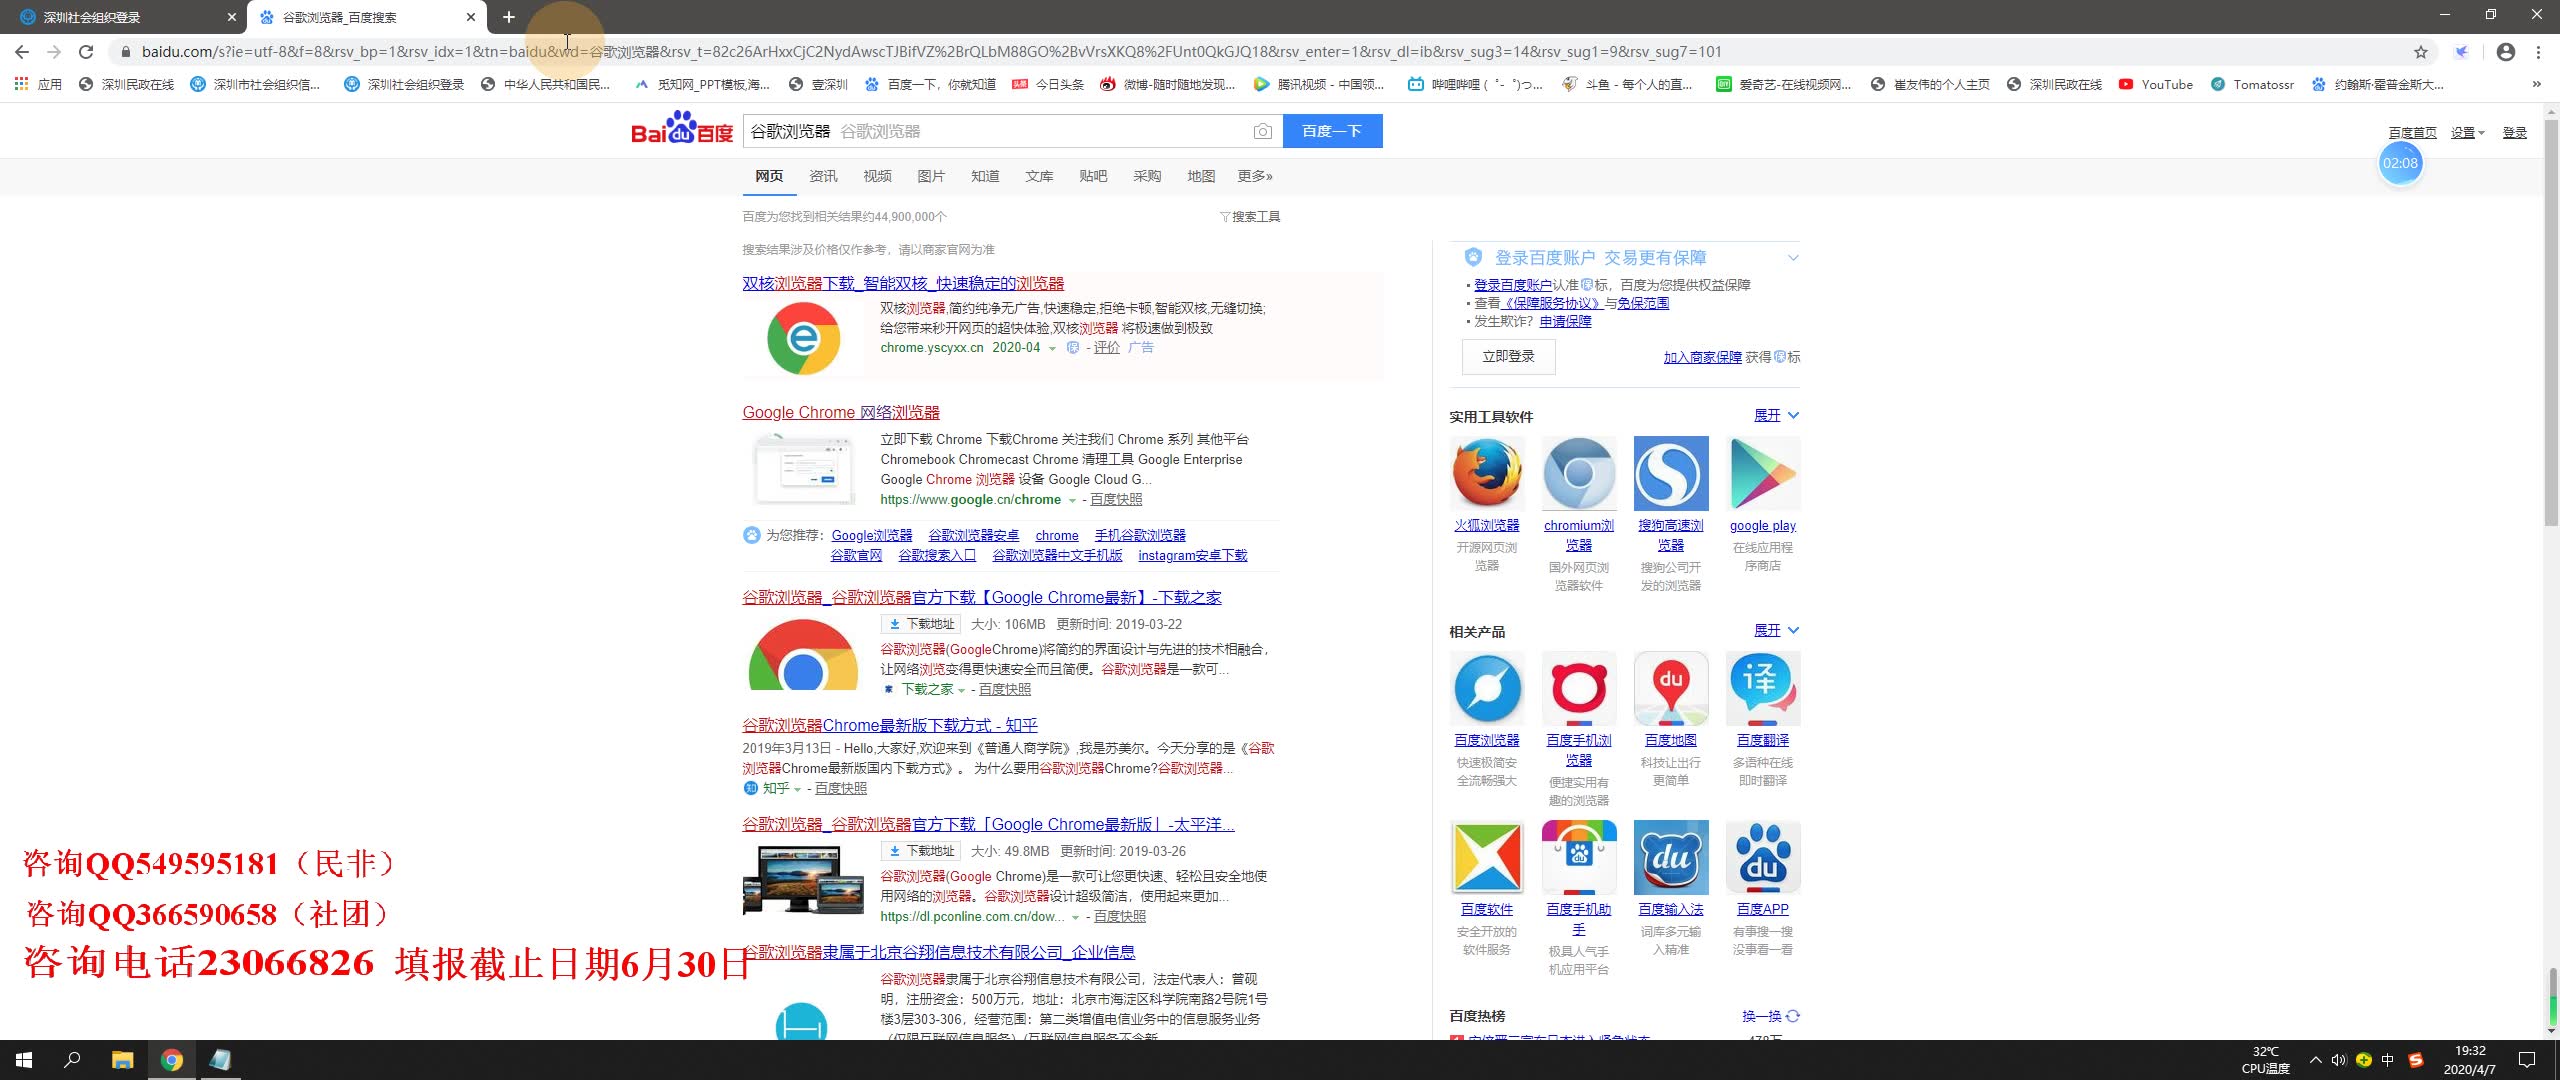Click the Baidu logo

(682, 130)
